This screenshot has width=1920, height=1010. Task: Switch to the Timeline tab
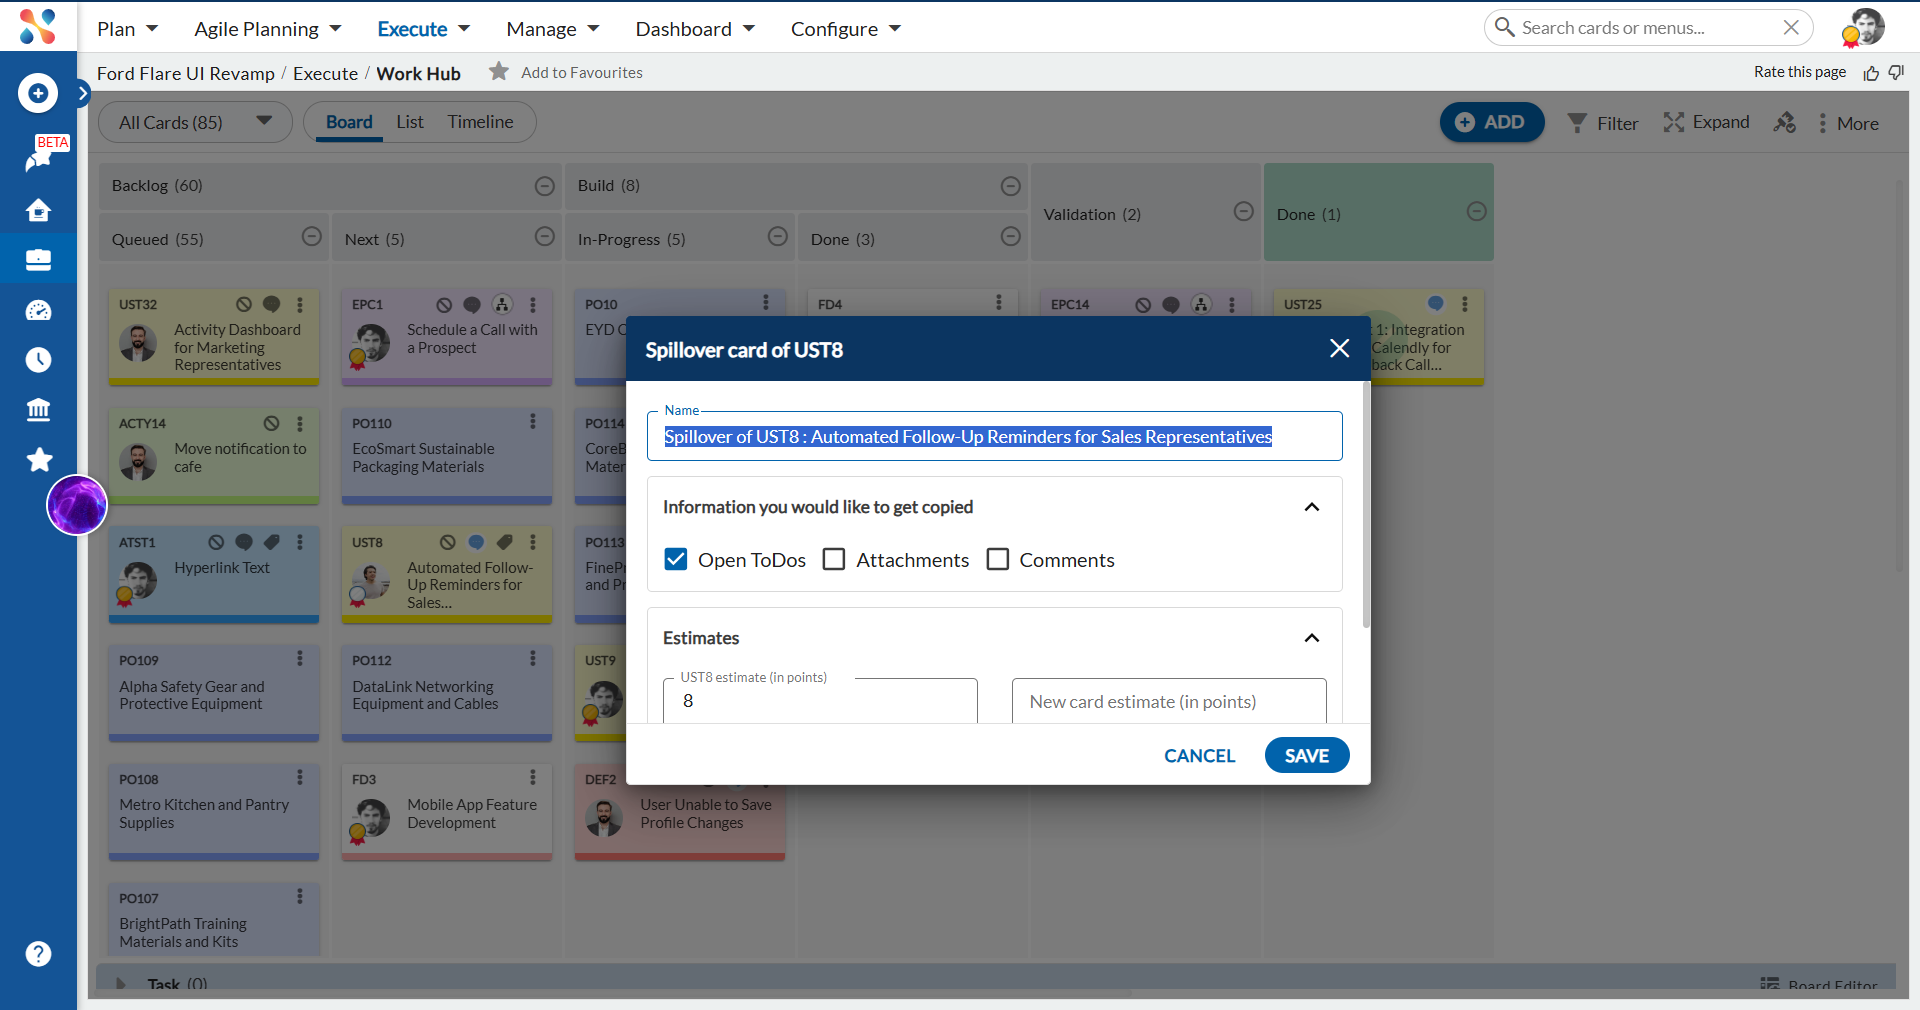pos(480,122)
